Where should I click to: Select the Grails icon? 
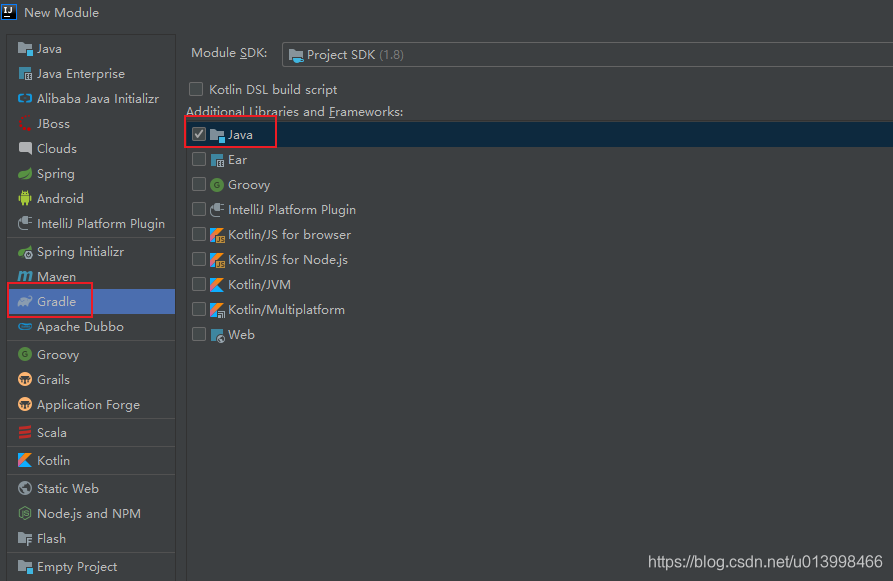[25, 379]
